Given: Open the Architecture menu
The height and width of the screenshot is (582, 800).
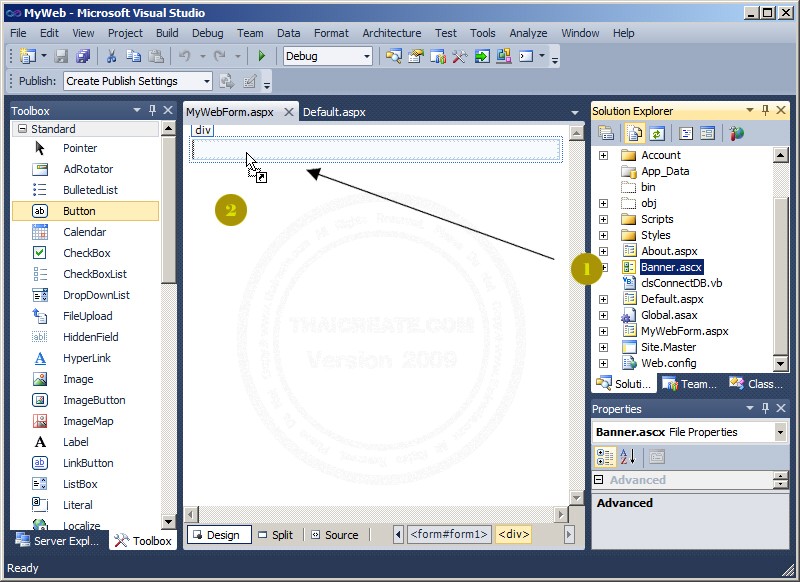Looking at the screenshot, I should 391,32.
